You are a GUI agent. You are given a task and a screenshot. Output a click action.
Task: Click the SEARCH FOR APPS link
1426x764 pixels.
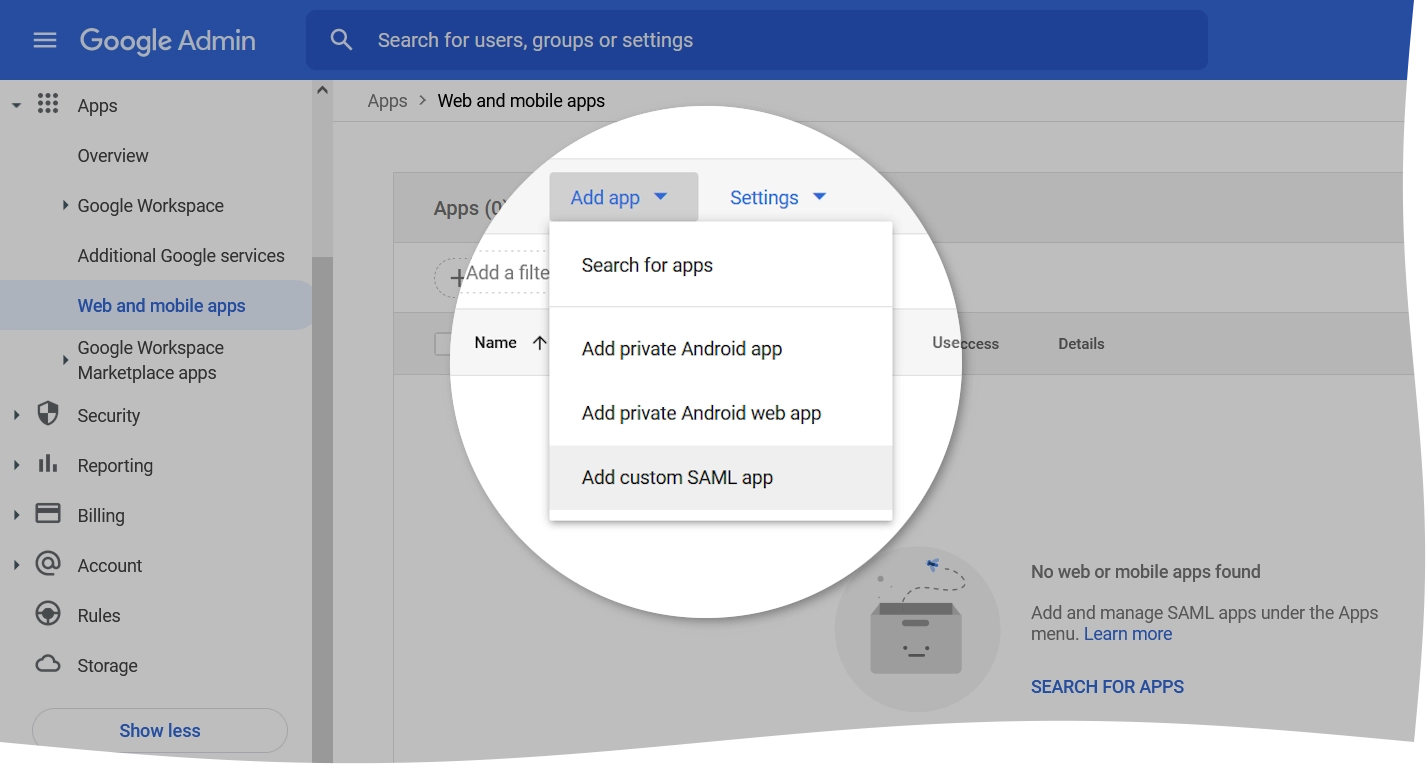click(1107, 686)
